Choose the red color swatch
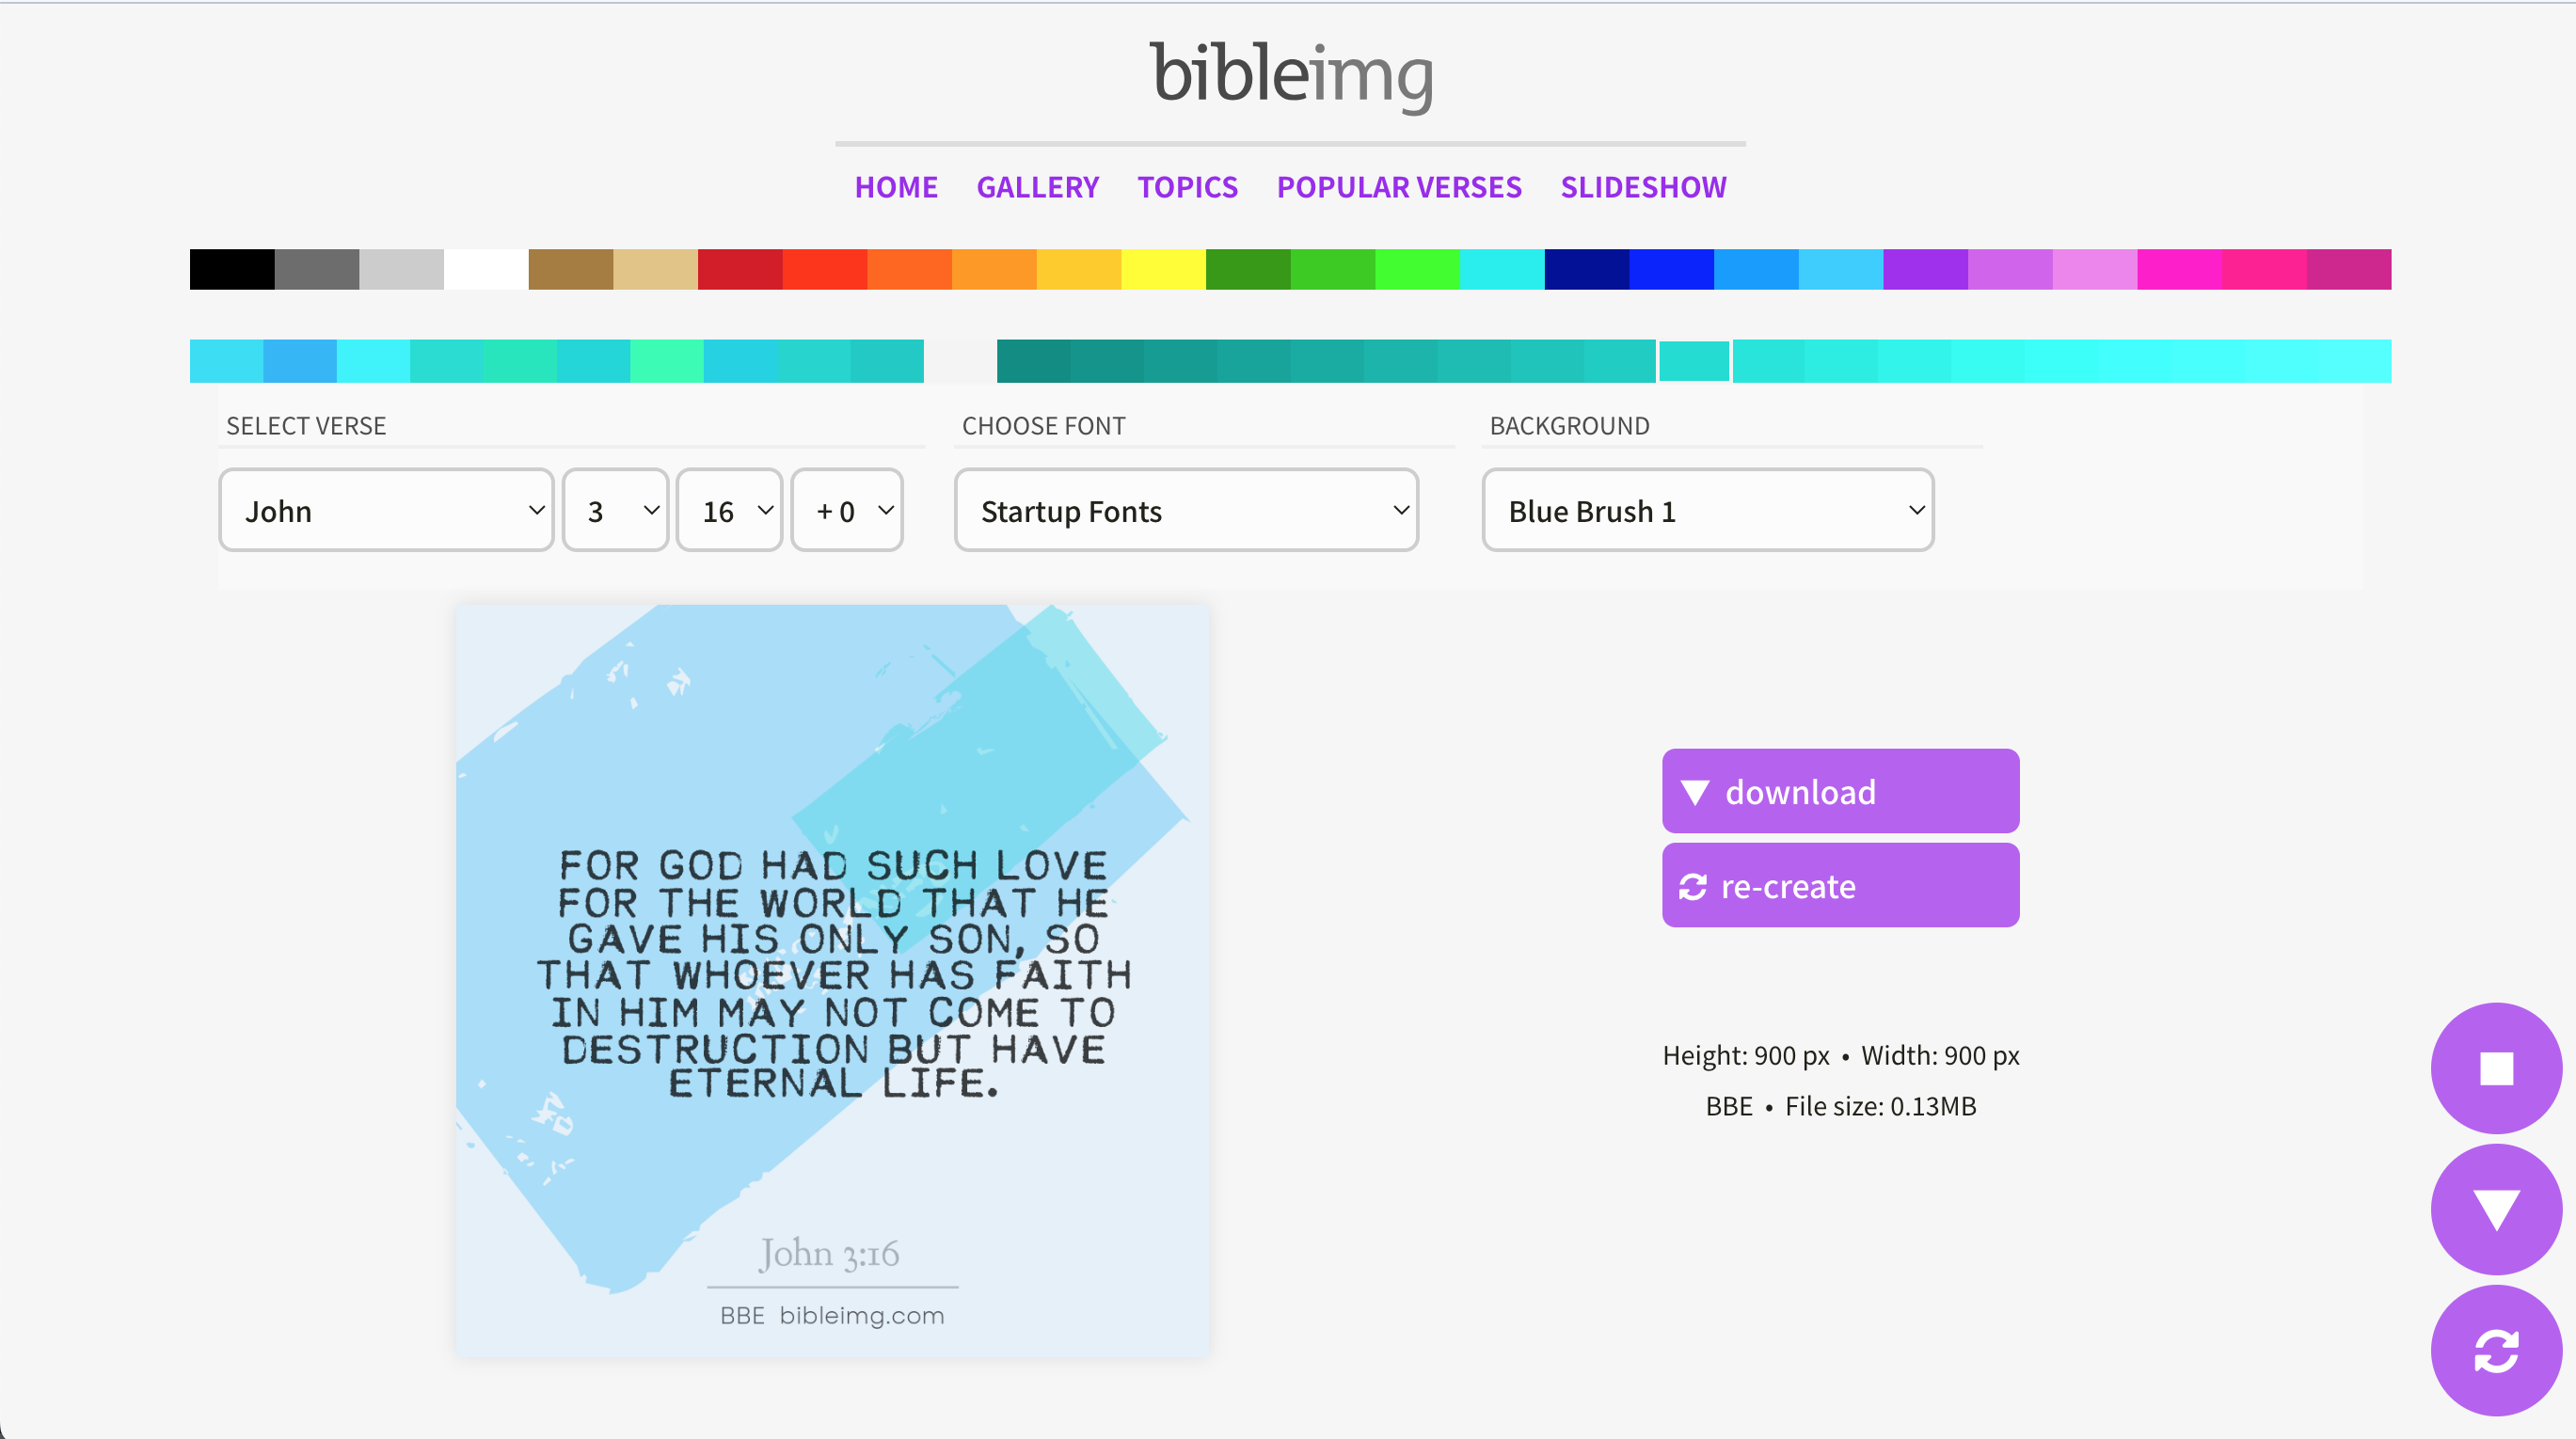Viewport: 2576px width, 1439px height. [x=740, y=269]
